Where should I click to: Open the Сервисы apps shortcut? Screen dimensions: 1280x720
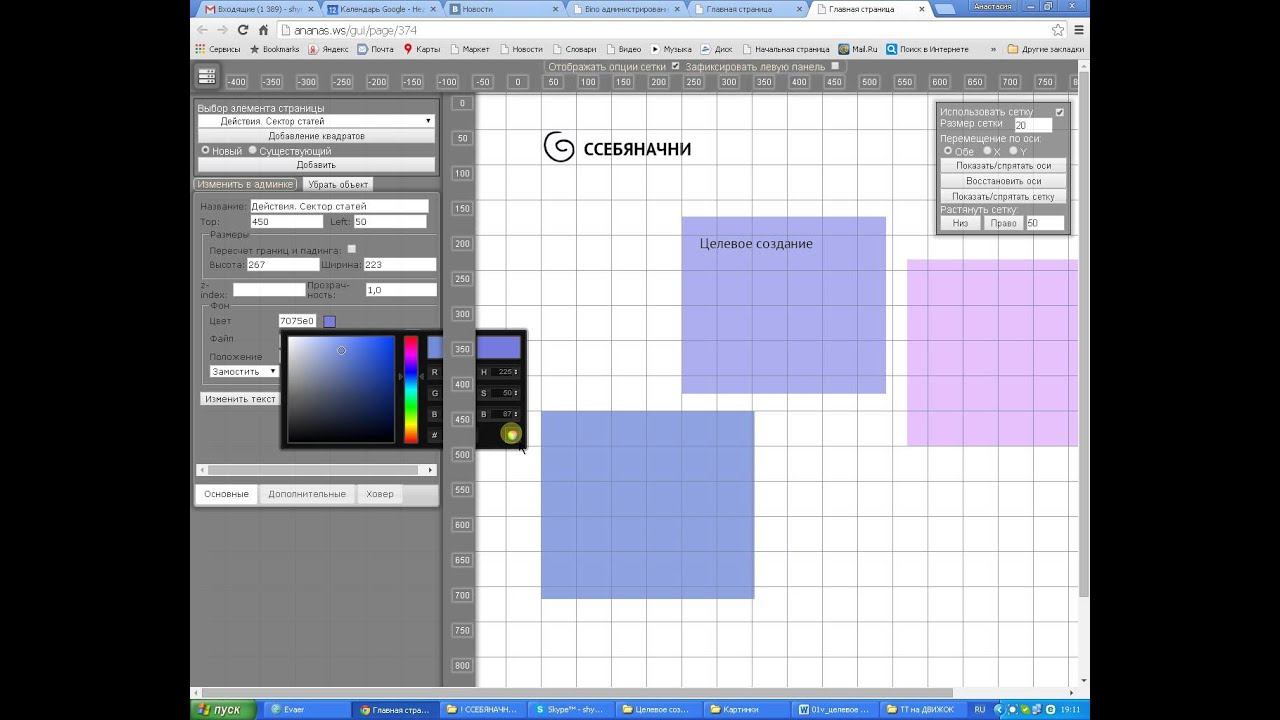217,49
